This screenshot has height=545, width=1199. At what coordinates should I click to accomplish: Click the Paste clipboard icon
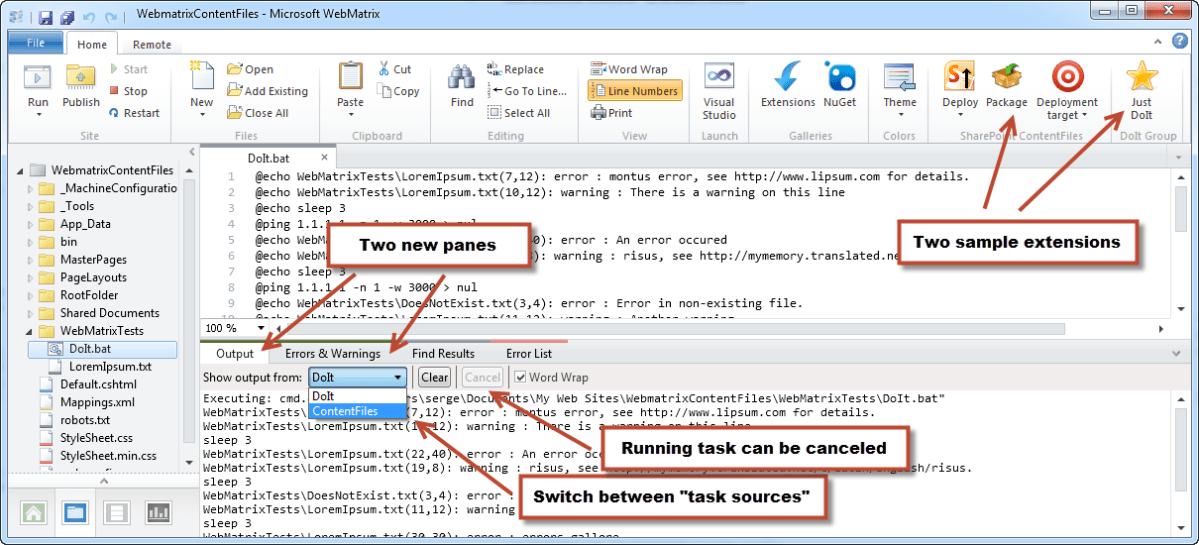tap(351, 77)
